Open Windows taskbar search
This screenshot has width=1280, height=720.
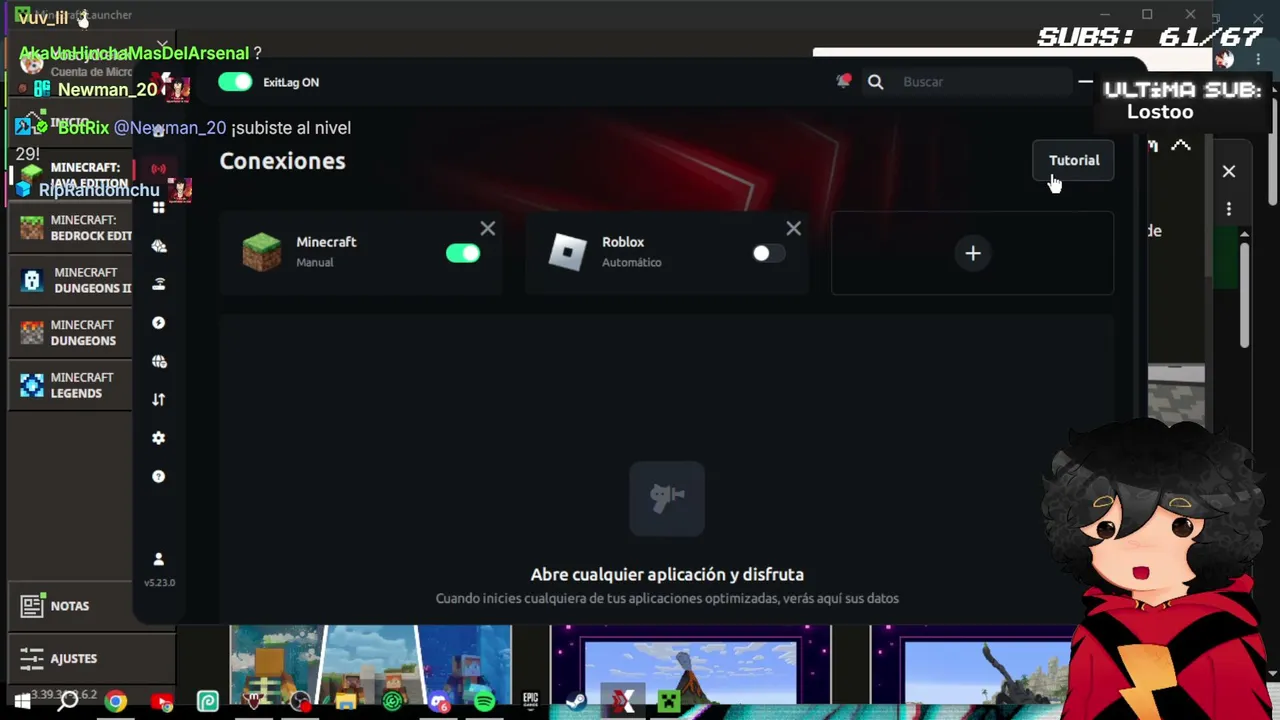coord(68,702)
